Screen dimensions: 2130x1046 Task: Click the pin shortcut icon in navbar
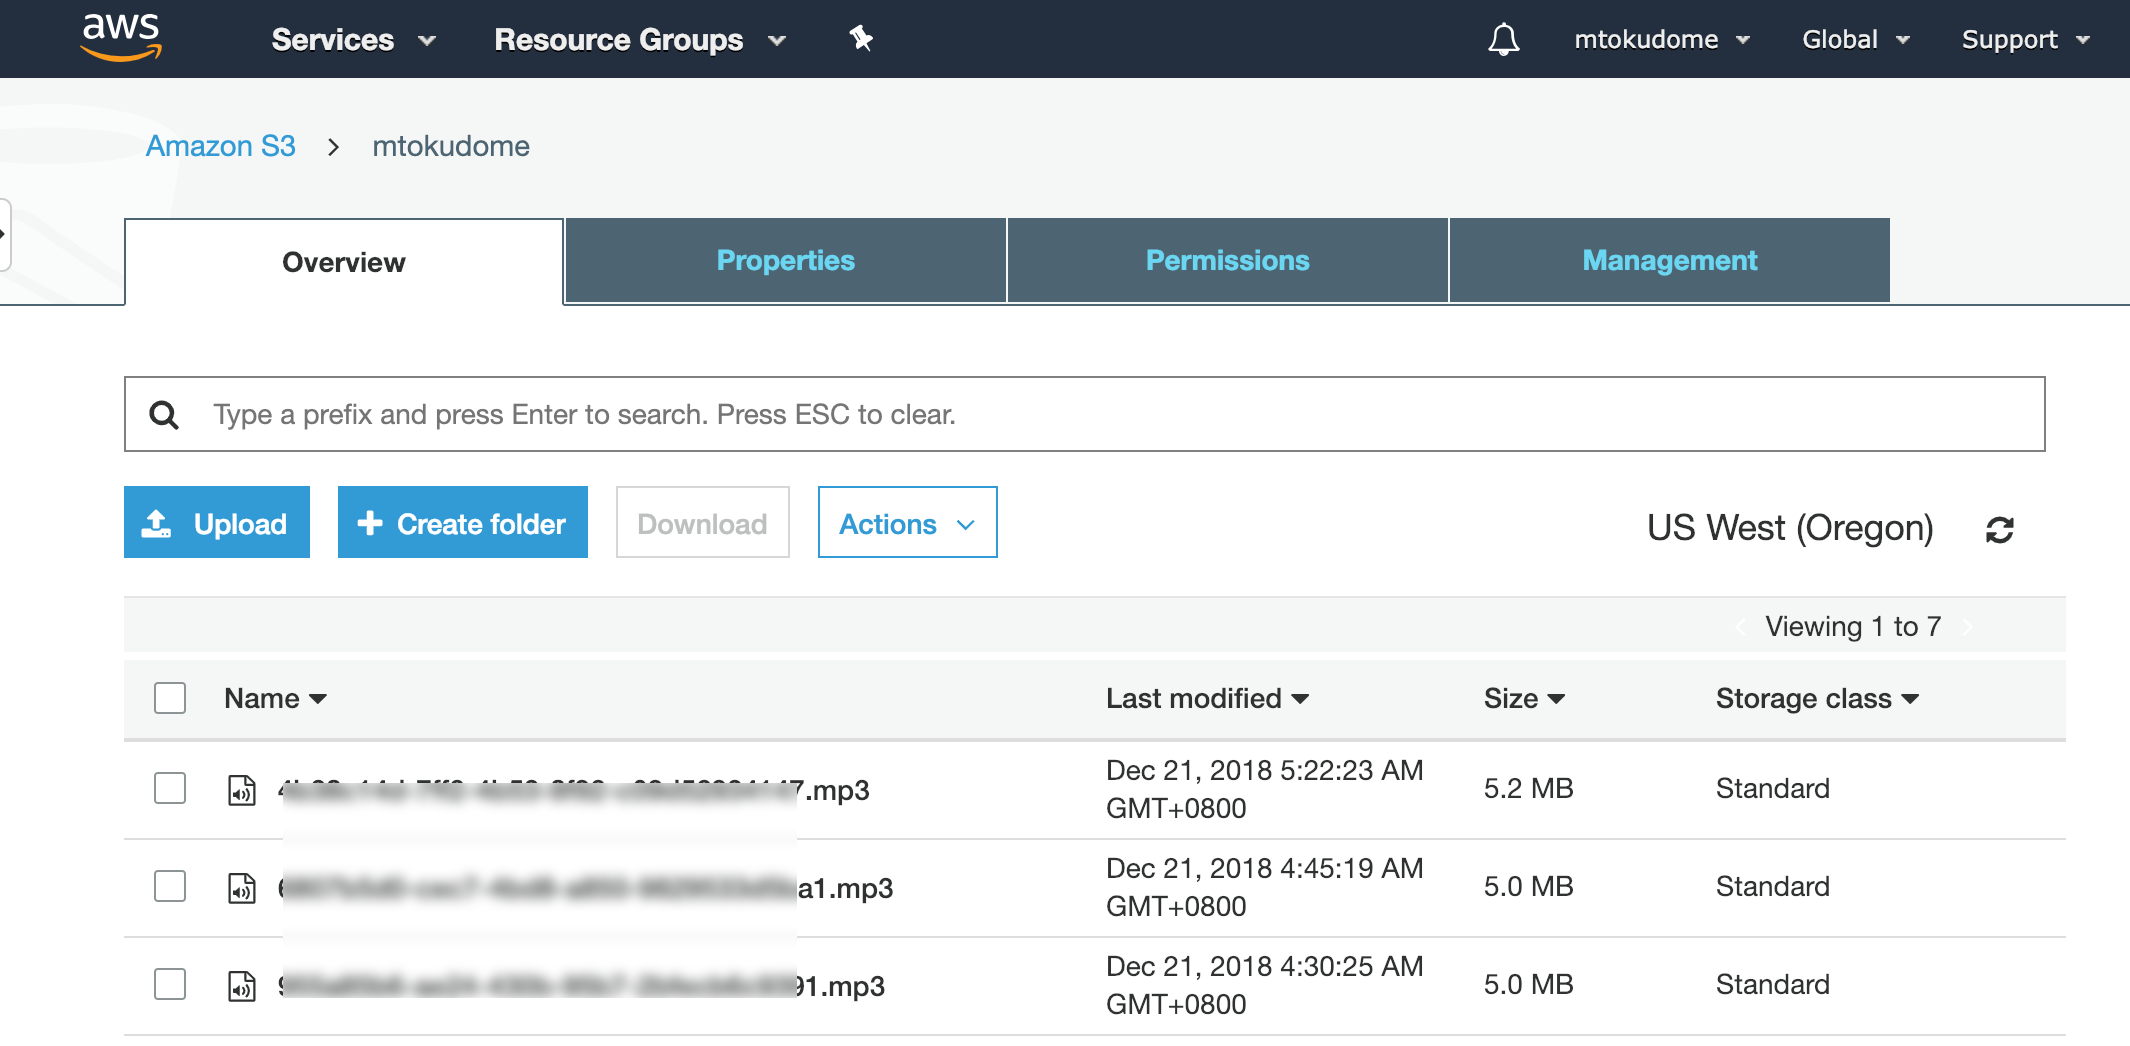coord(861,39)
